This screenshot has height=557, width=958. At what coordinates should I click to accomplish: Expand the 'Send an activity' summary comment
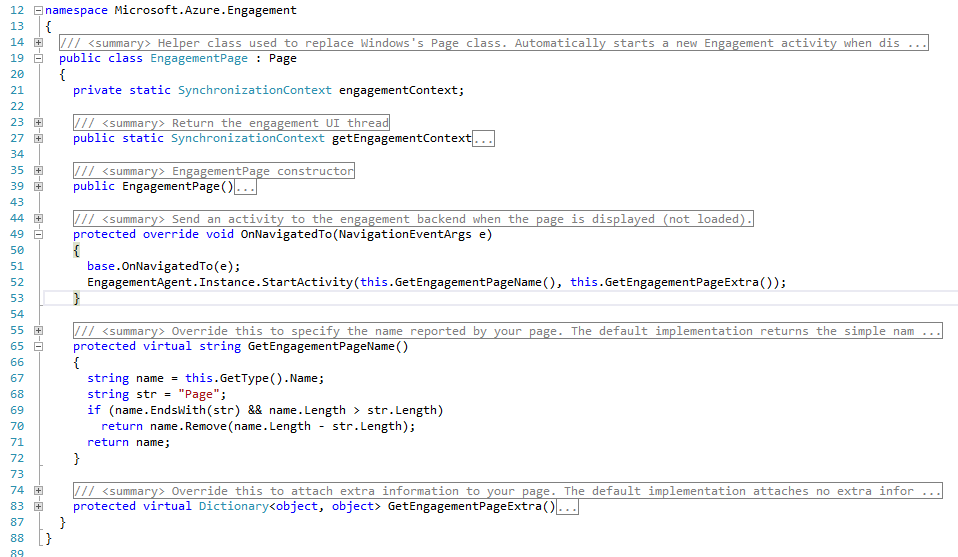pyautogui.click(x=38, y=218)
